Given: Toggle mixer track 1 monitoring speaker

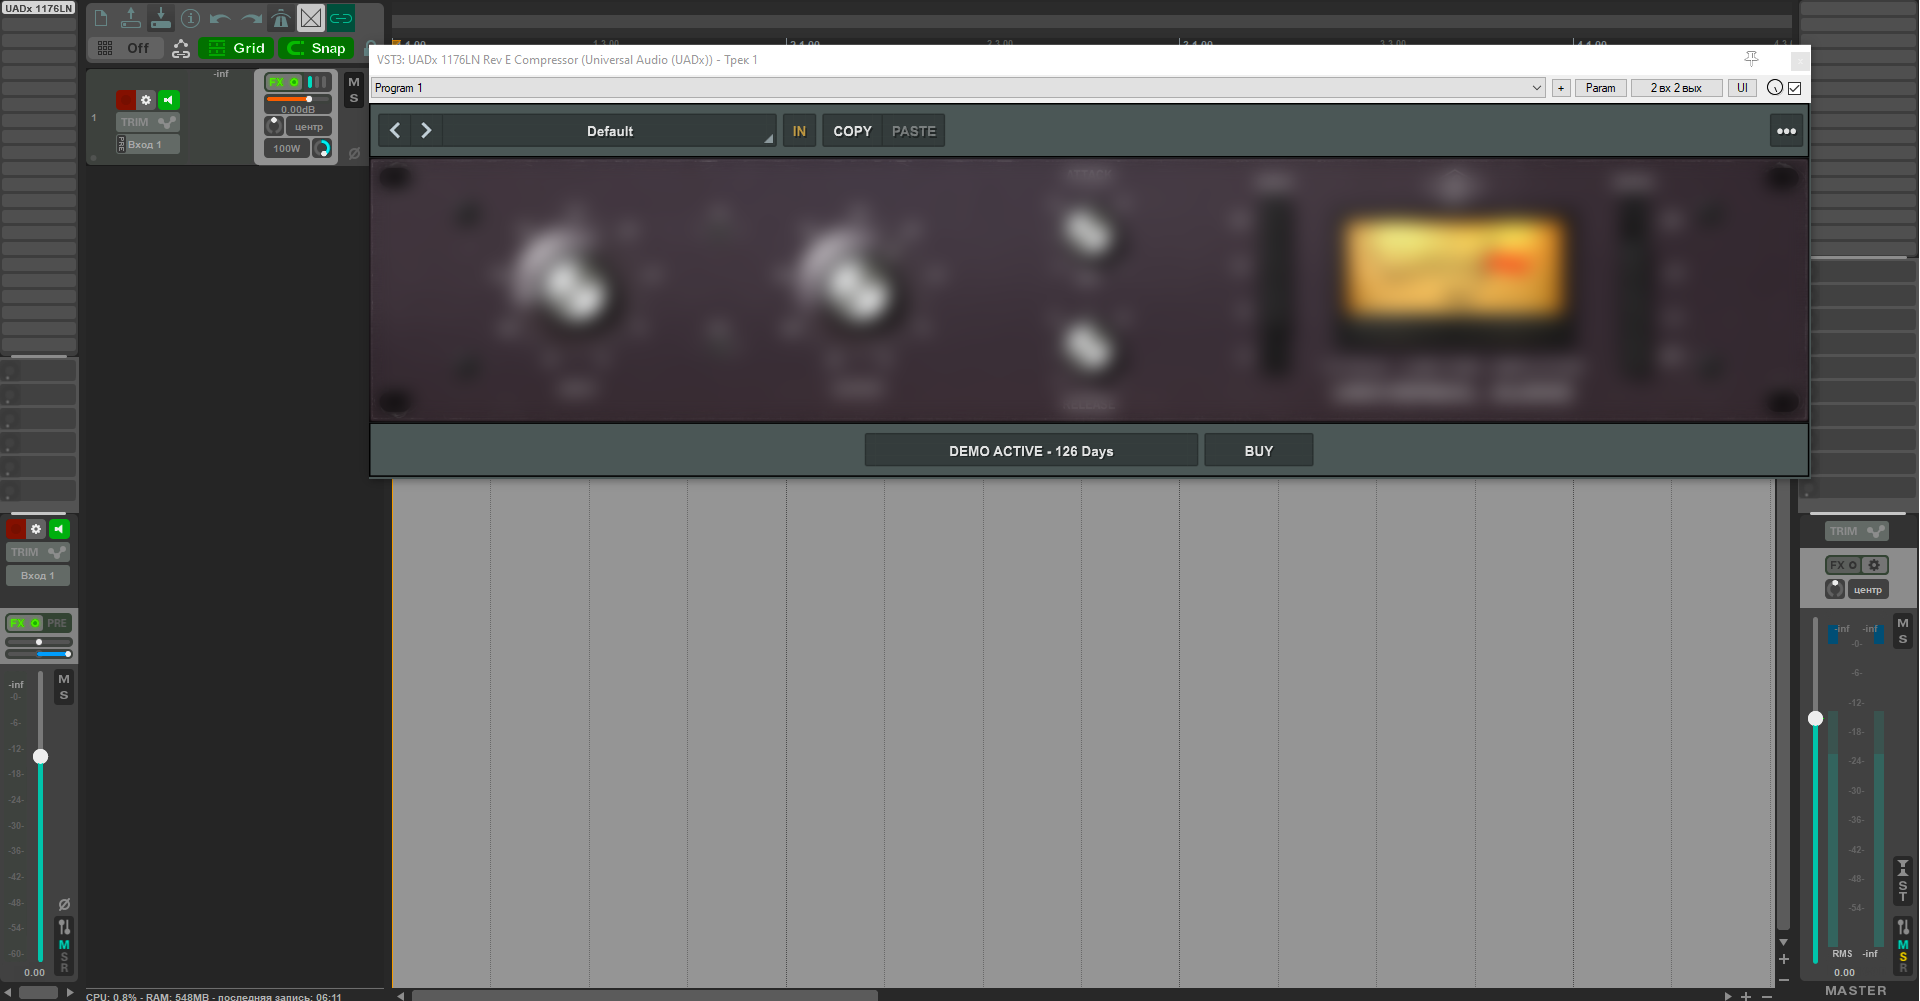Looking at the screenshot, I should coord(59,529).
